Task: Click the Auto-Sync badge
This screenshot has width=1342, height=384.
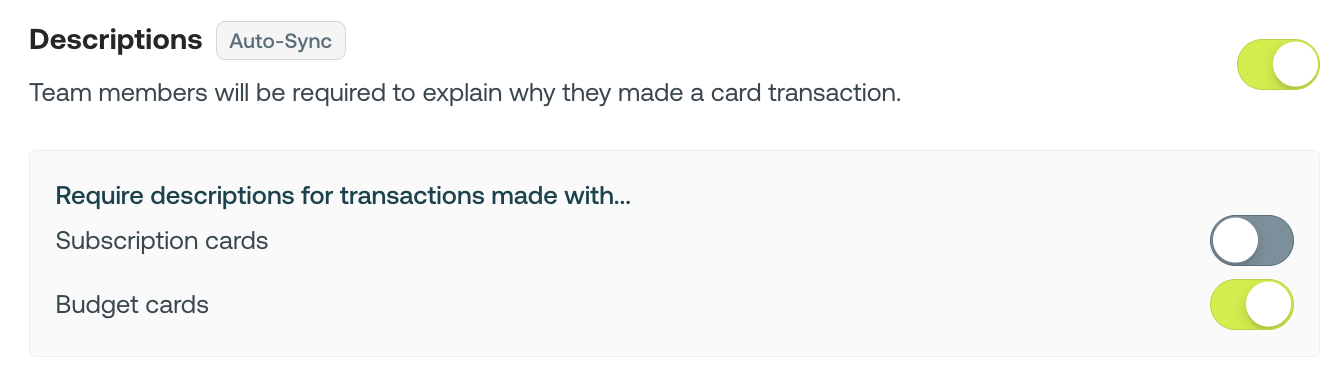Action: coord(281,42)
